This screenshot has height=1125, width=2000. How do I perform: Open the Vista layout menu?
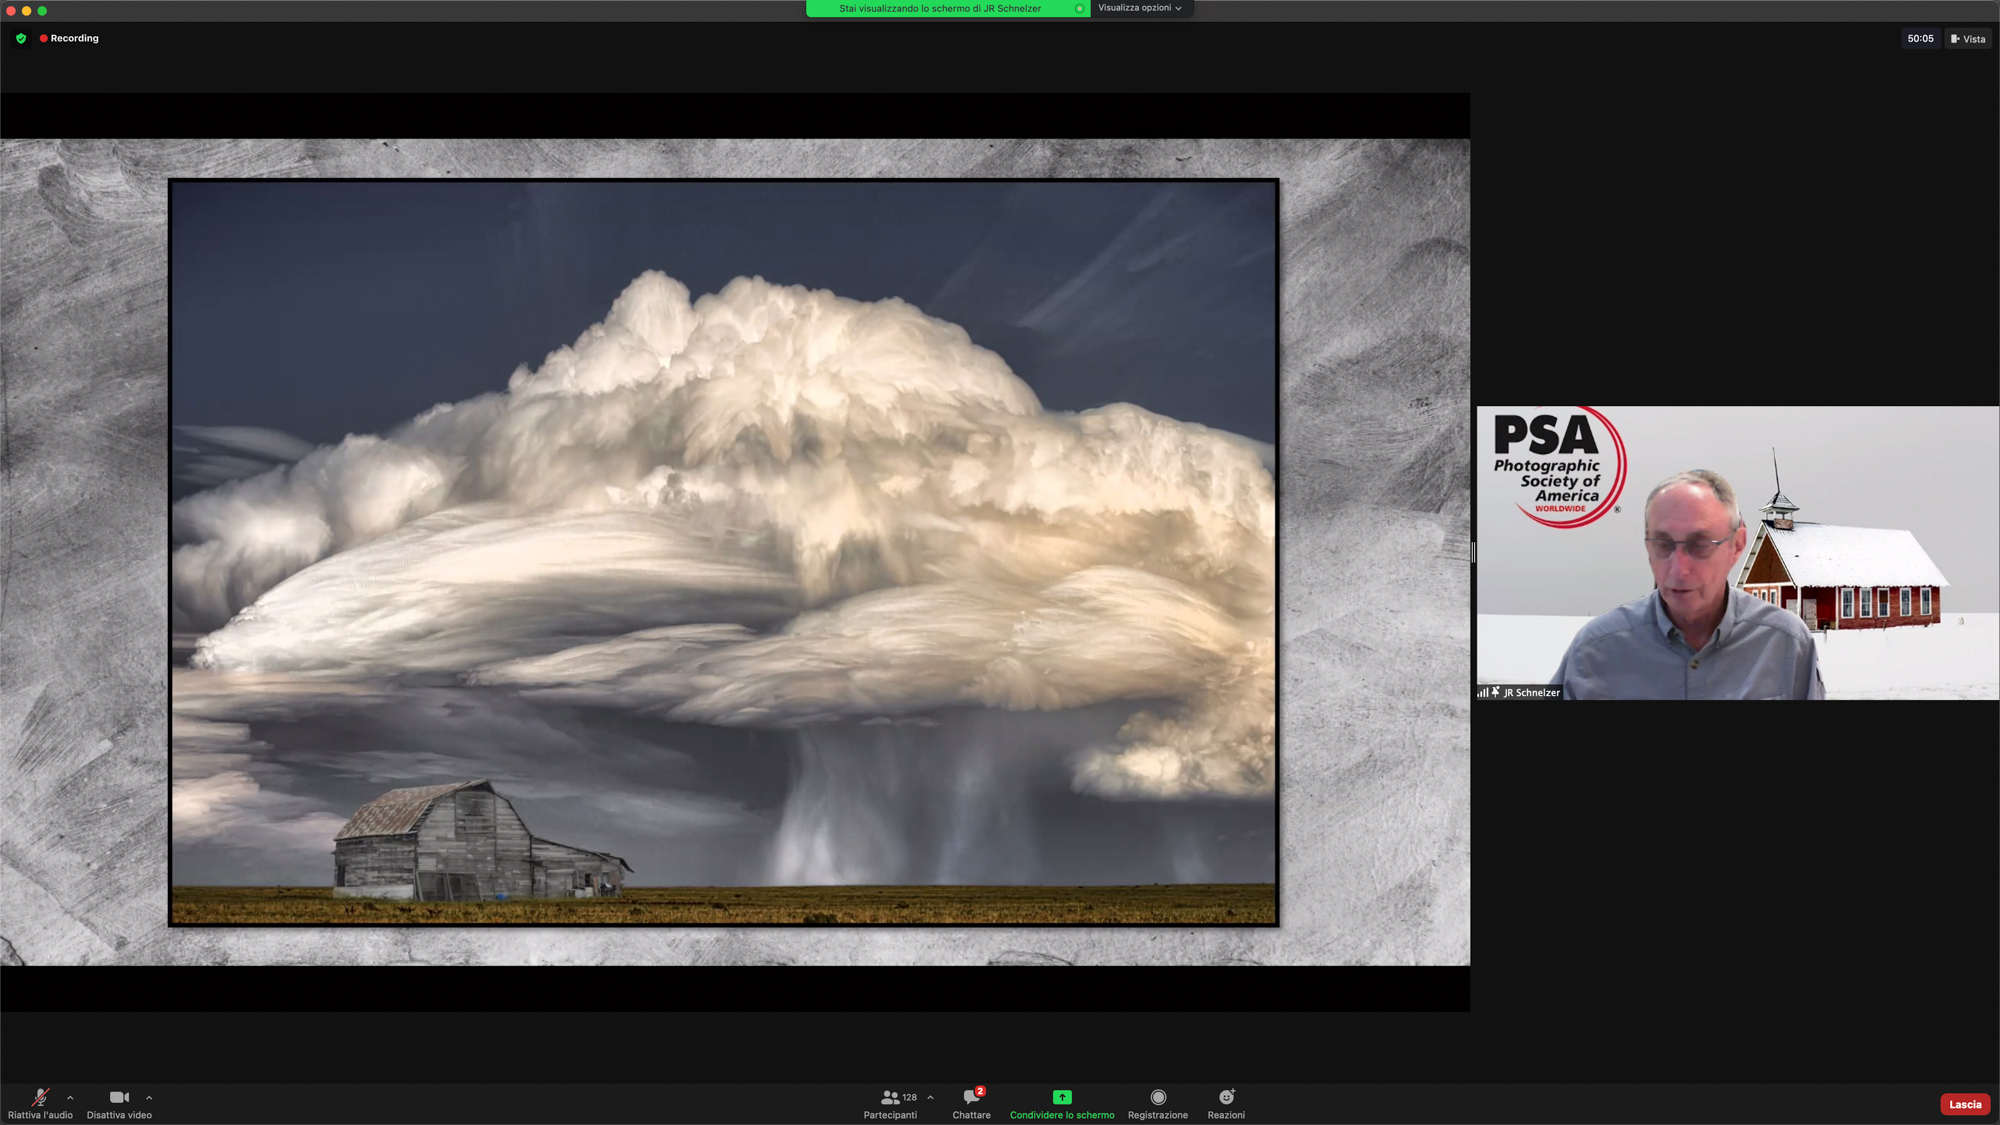click(x=1967, y=39)
